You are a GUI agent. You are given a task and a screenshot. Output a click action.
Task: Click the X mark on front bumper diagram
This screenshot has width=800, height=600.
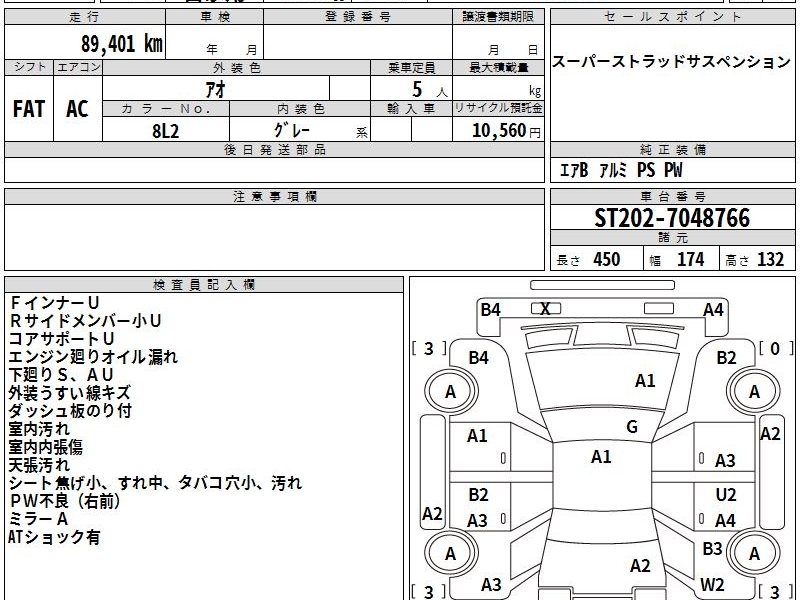click(545, 309)
